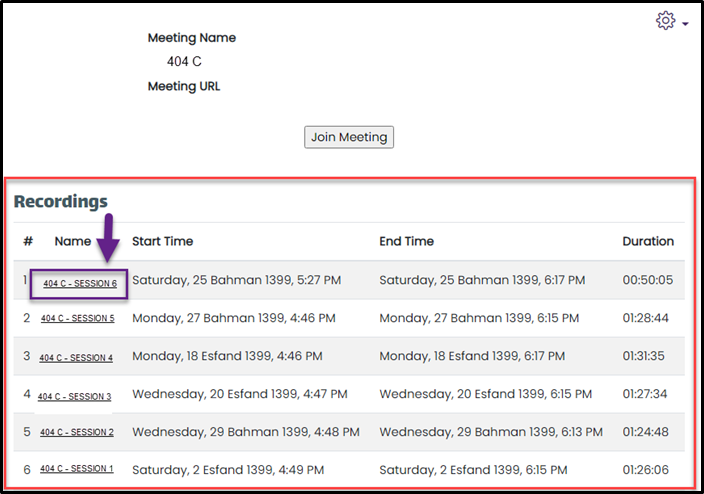Play the 404 C - SESSION 4 recording

76,357
